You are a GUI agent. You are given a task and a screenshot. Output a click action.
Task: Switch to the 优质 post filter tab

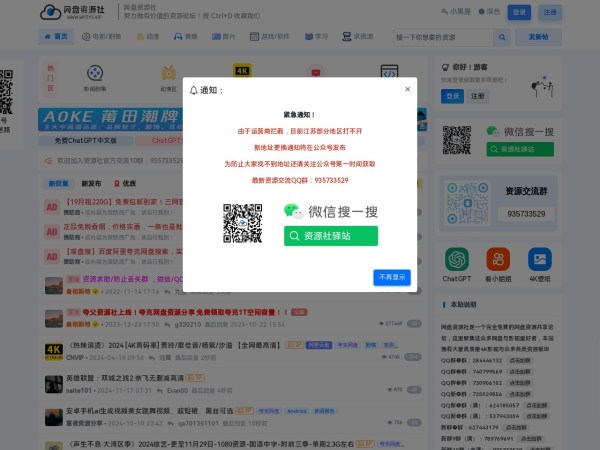125,183
